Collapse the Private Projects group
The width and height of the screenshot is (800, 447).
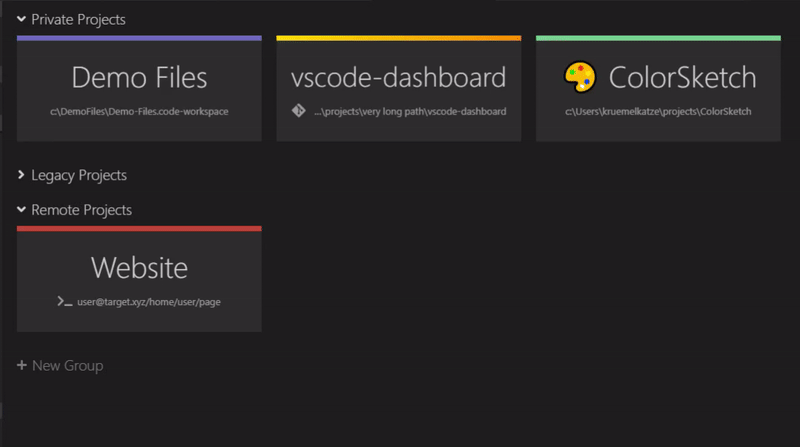21,19
